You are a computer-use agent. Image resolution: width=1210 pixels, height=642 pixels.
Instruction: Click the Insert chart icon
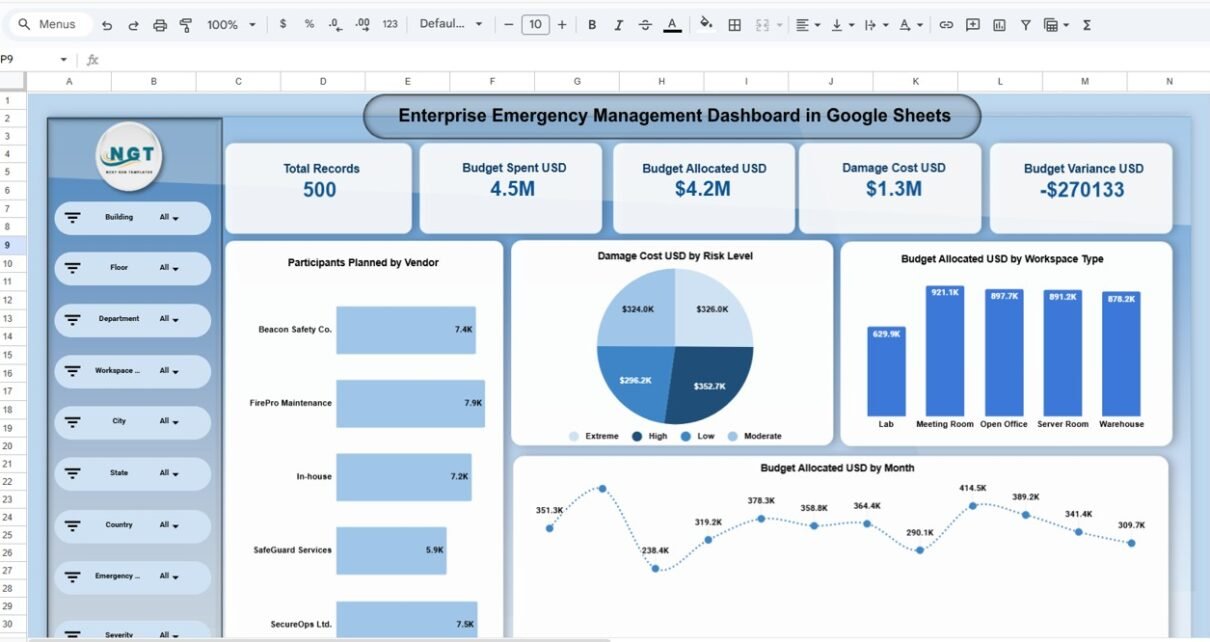tap(999, 25)
